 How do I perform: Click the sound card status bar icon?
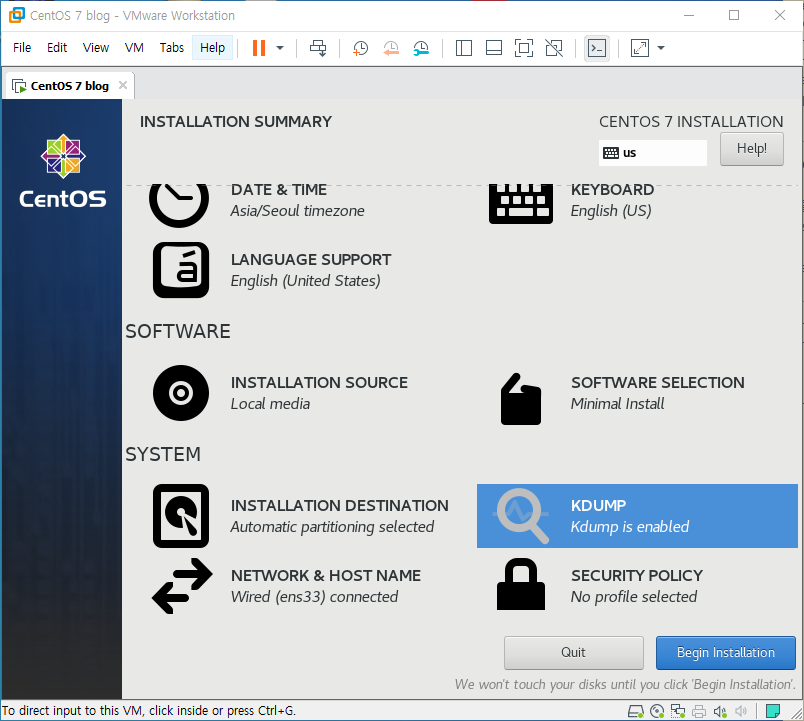pyautogui.click(x=720, y=711)
